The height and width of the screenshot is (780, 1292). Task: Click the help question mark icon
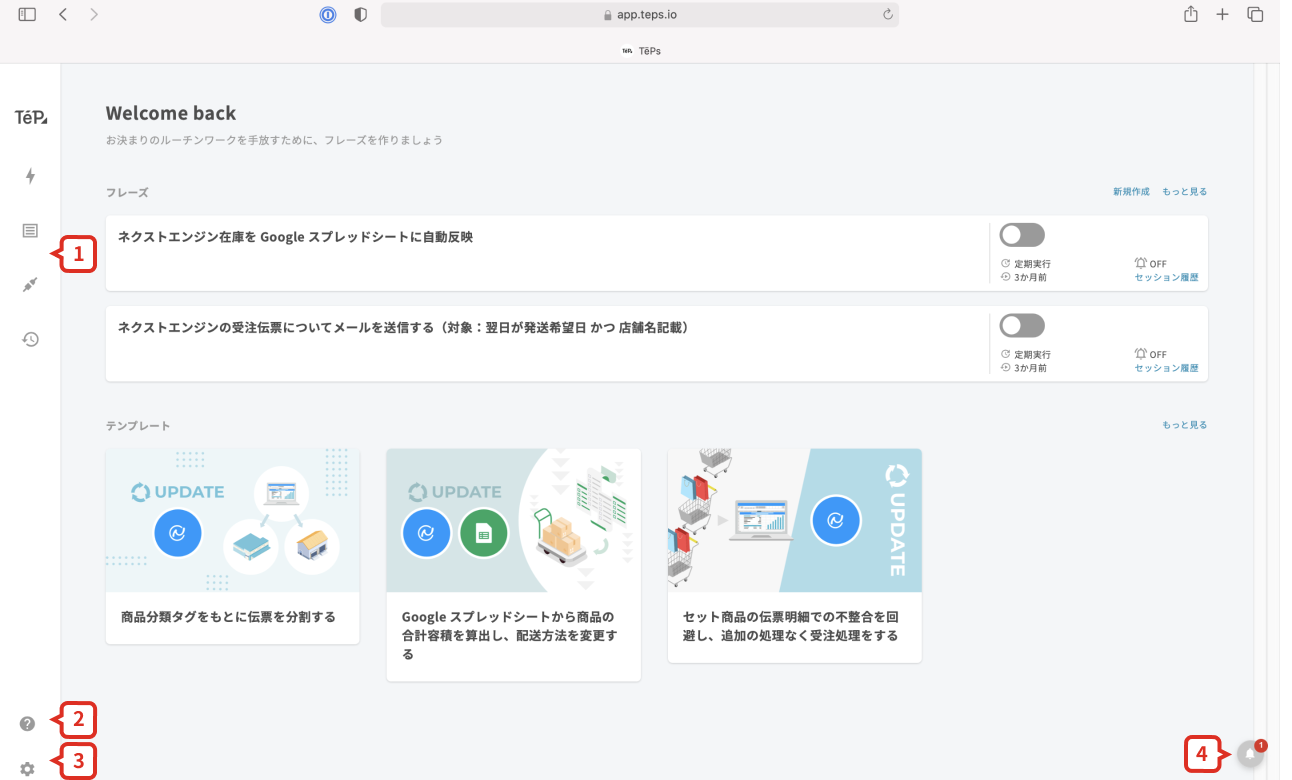pos(27,724)
